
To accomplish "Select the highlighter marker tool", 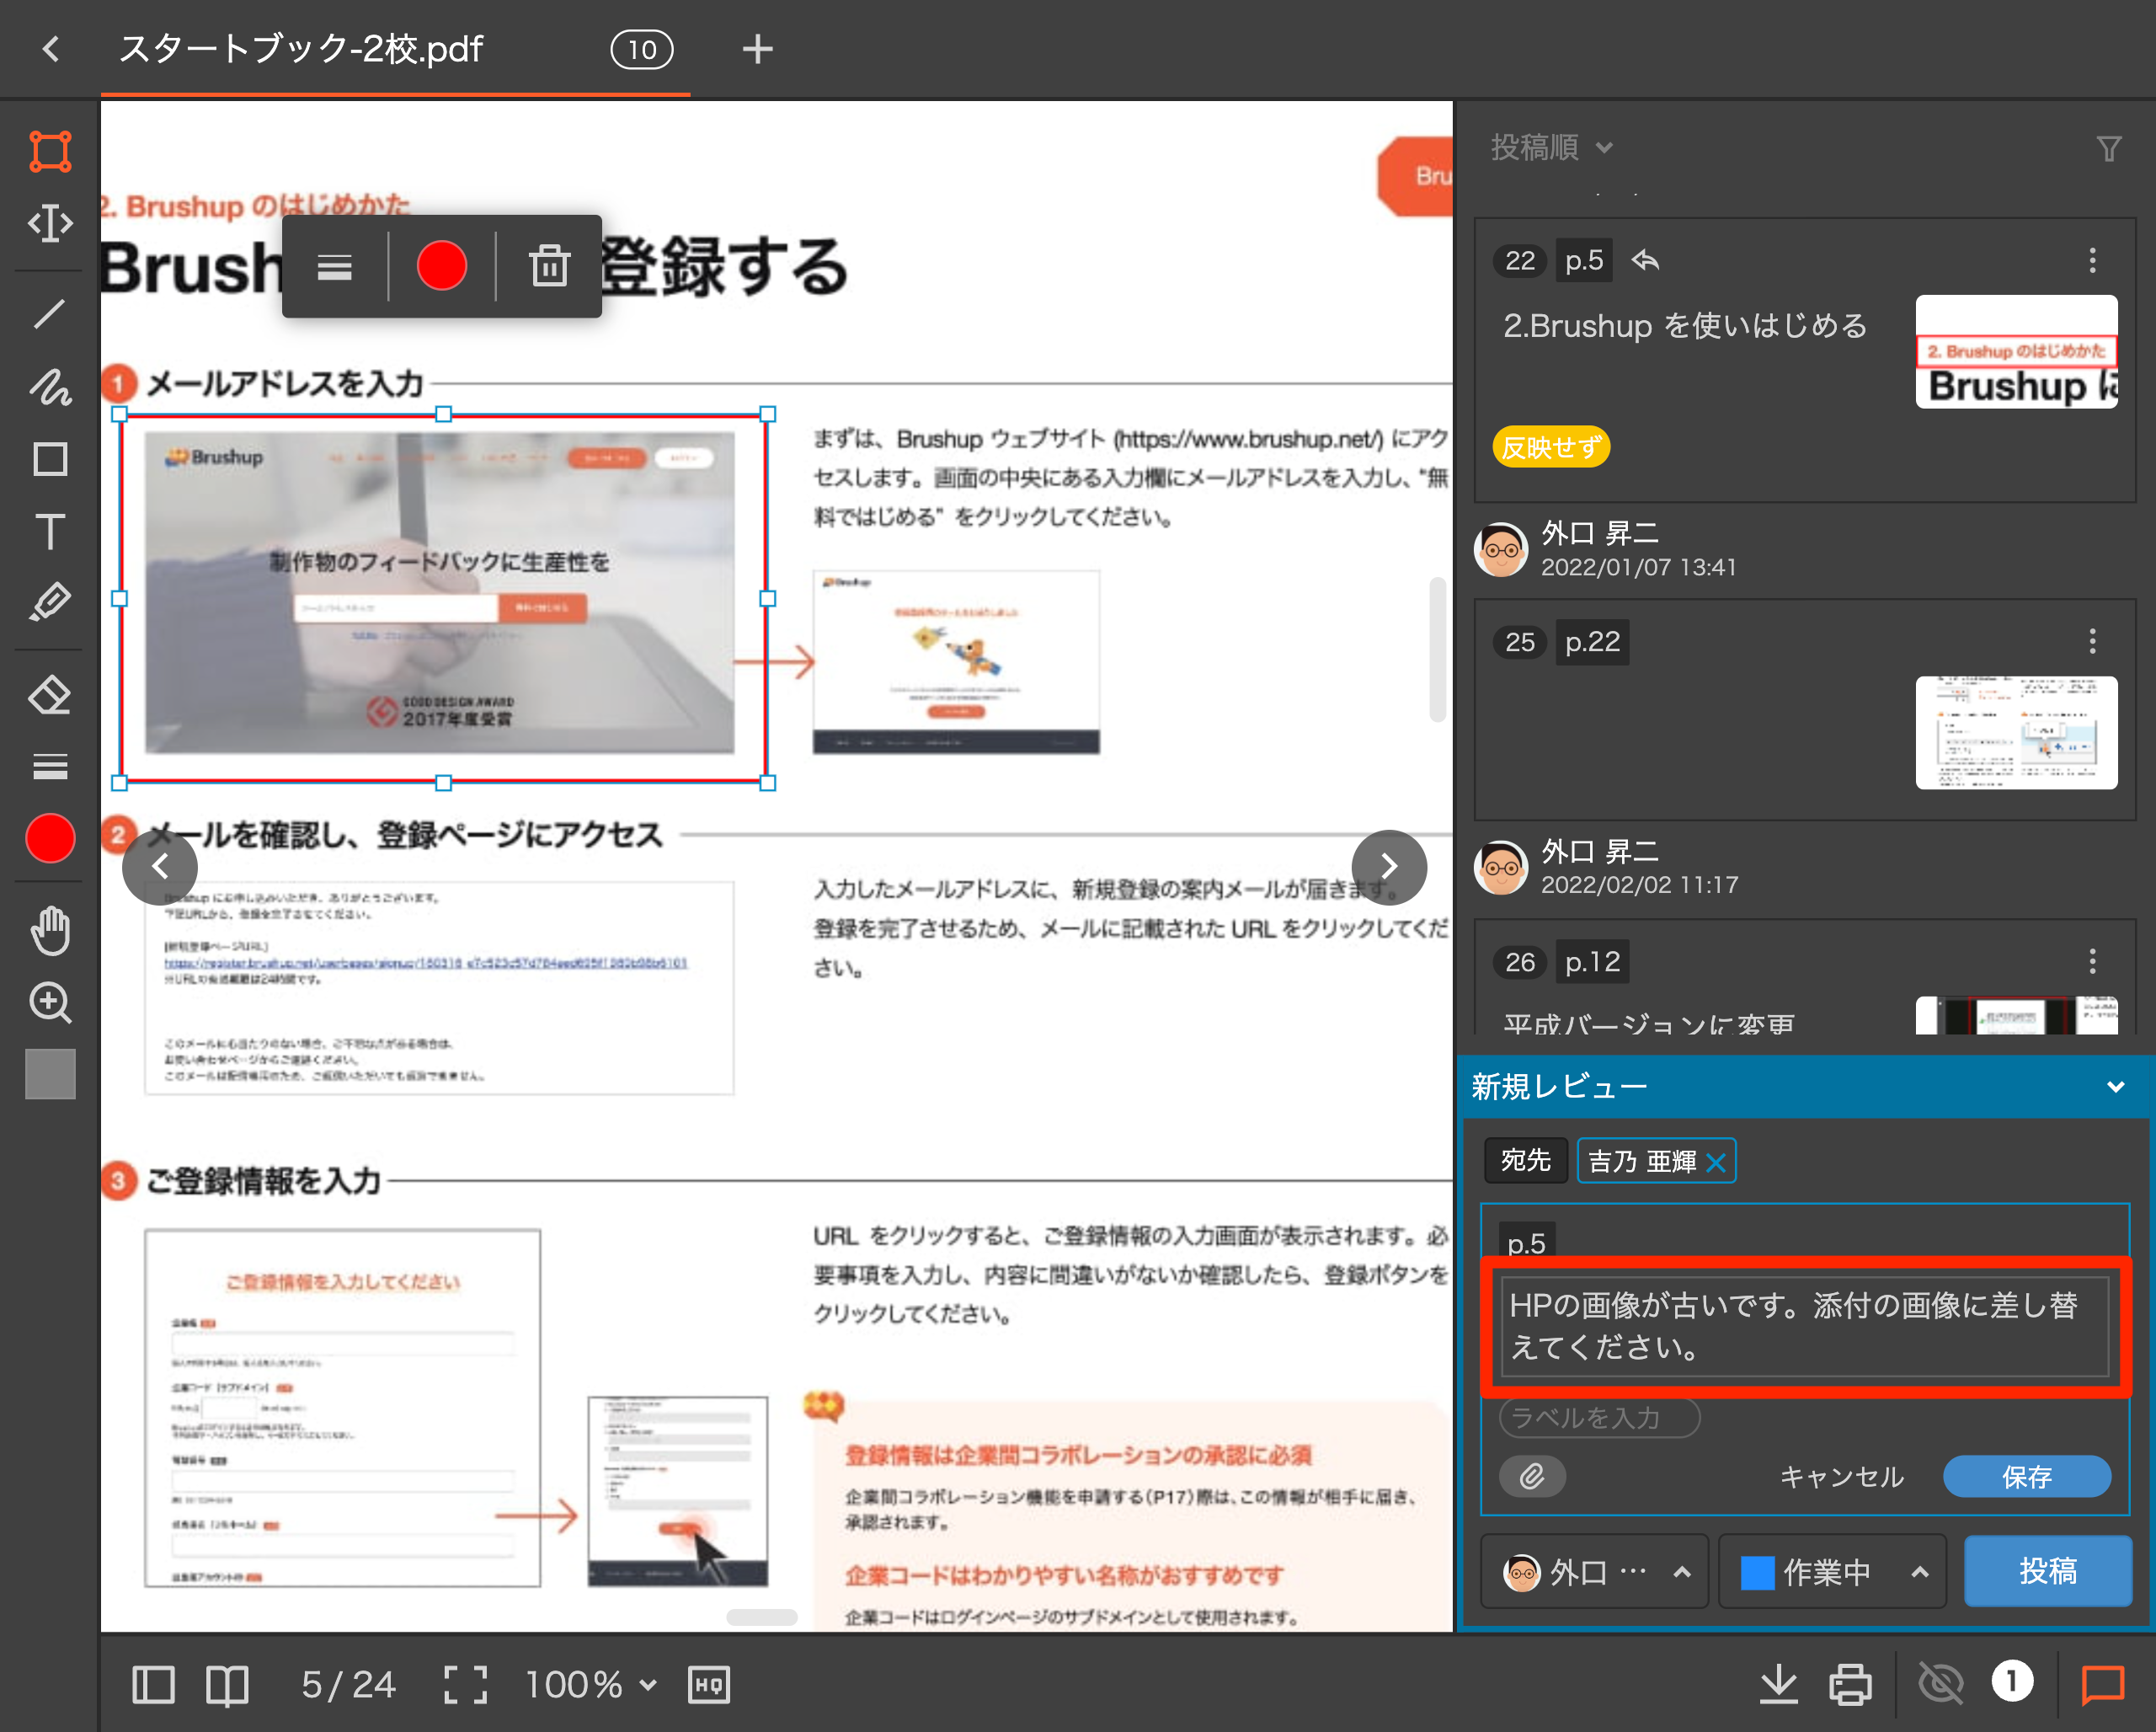I will point(50,601).
